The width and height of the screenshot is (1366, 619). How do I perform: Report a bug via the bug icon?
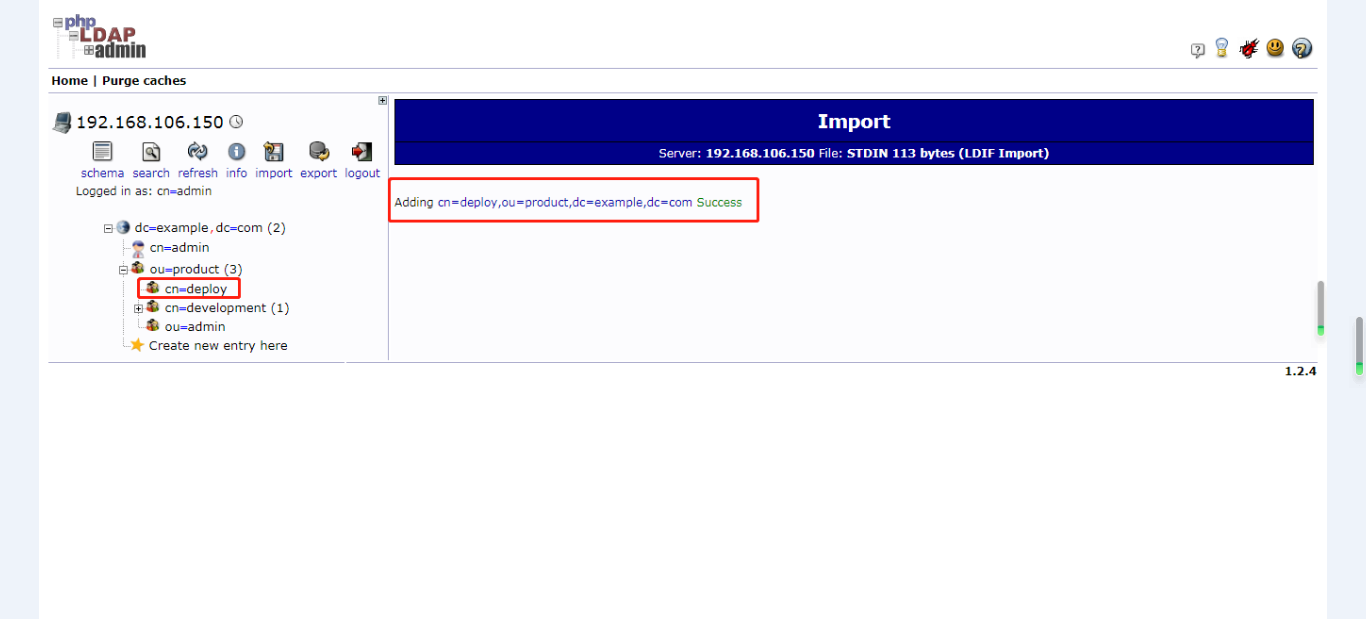(x=1249, y=47)
